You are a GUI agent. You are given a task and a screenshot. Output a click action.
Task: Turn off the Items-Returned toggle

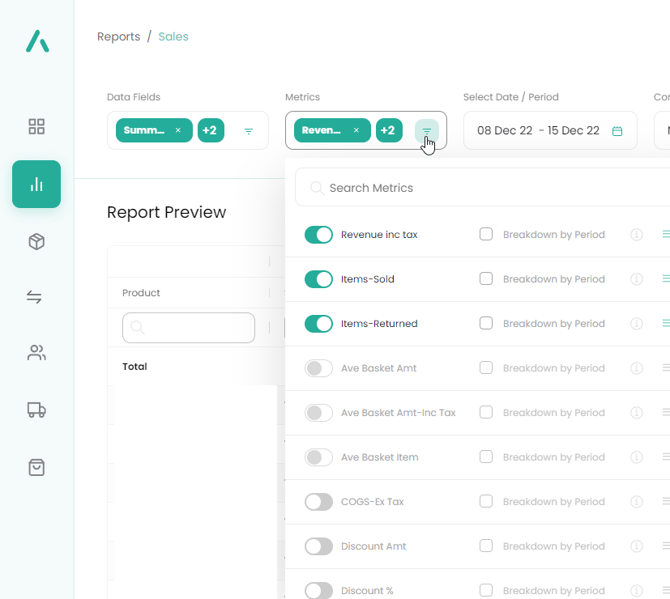pyautogui.click(x=318, y=324)
